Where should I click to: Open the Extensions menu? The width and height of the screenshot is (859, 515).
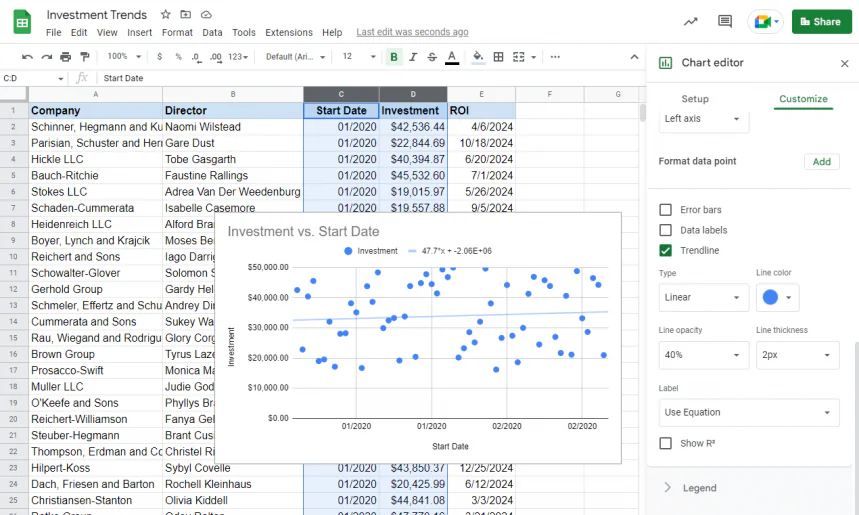(x=289, y=32)
